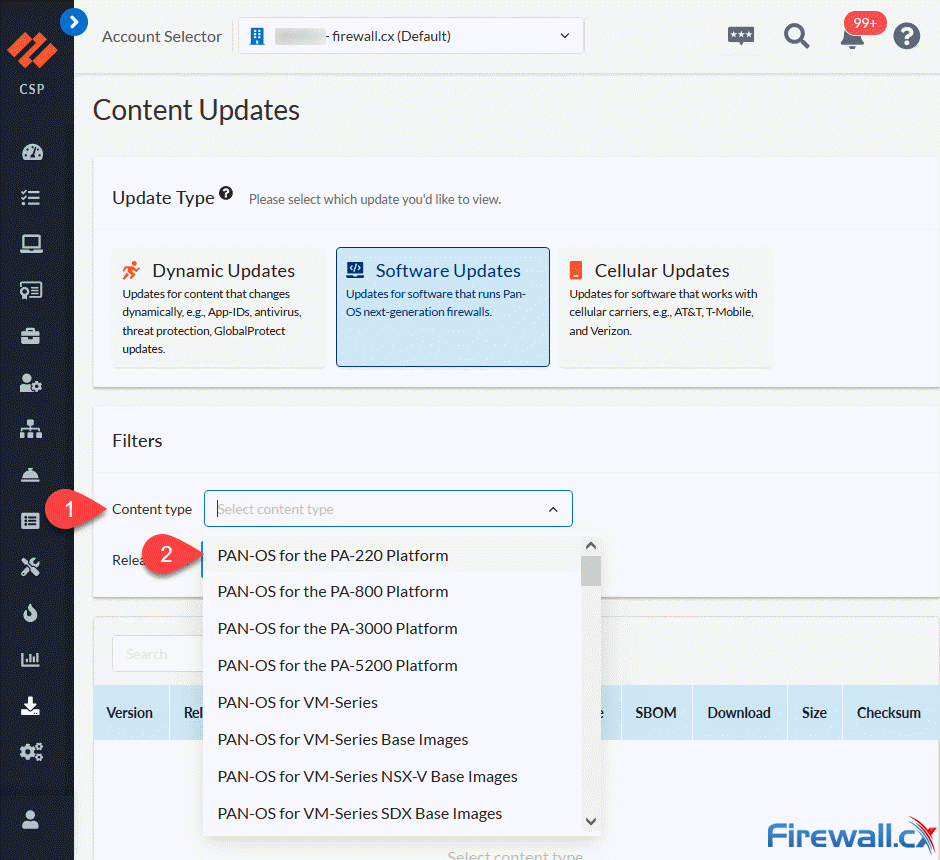Open the briefcase icon in sidebar
940x860 pixels.
coord(31,337)
